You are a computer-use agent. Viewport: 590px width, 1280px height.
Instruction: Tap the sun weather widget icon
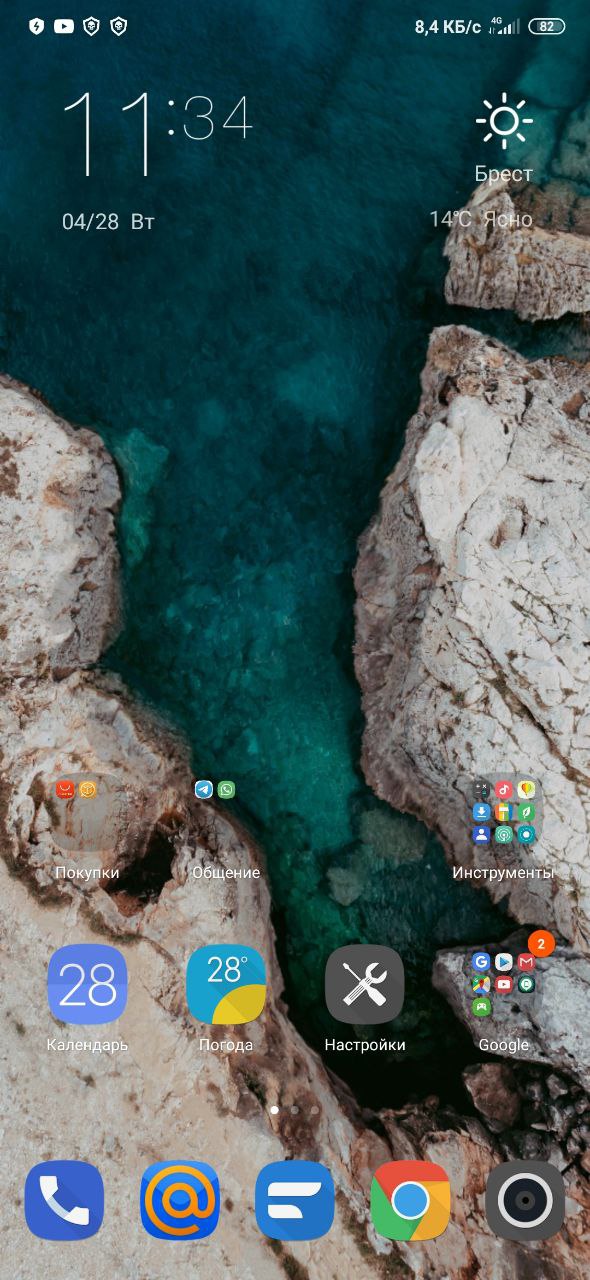[x=504, y=122]
